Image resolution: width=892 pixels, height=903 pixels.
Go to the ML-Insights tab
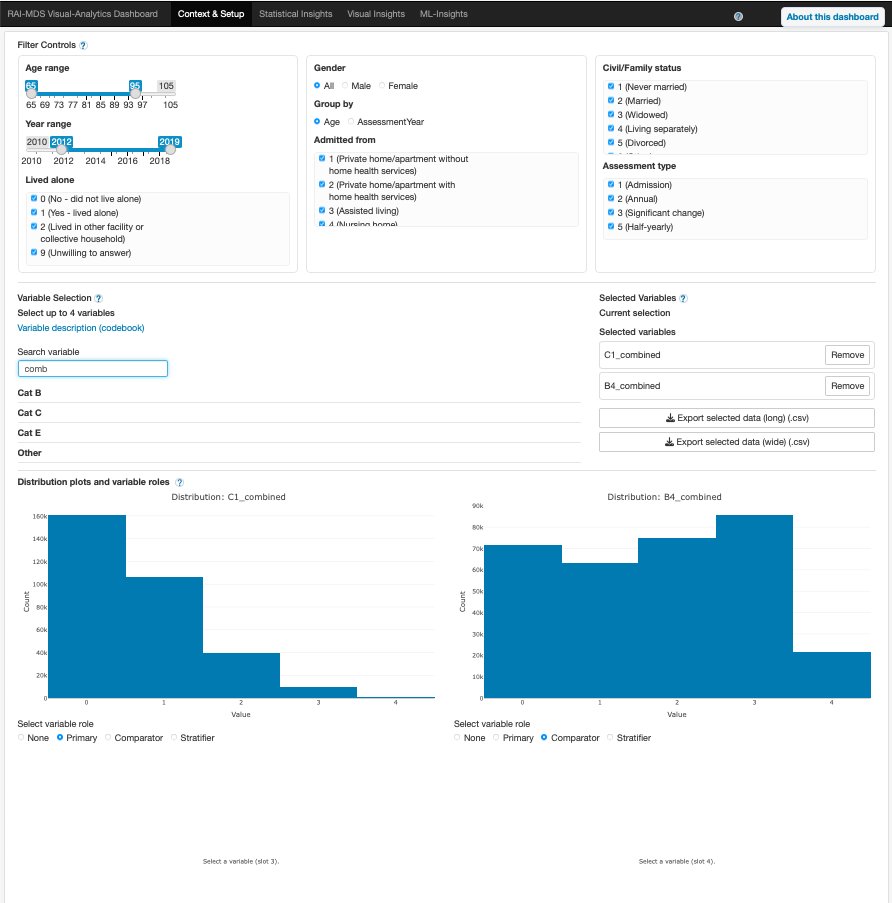point(443,14)
